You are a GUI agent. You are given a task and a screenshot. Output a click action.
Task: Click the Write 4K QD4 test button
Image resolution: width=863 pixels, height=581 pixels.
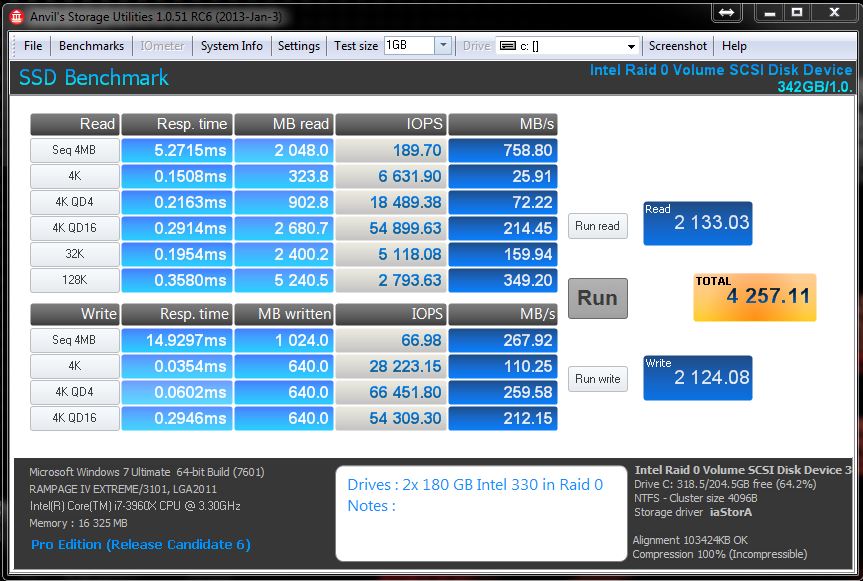[x=74, y=392]
